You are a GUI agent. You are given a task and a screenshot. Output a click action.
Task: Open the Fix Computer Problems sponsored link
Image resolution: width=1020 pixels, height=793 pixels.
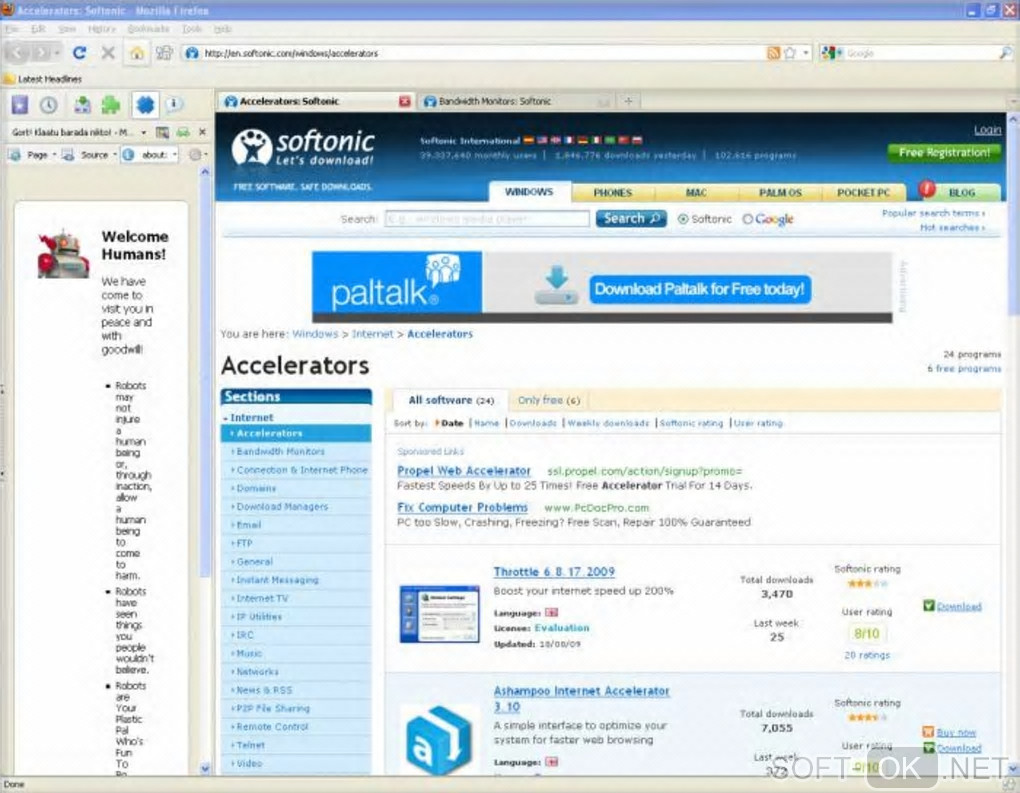click(462, 507)
